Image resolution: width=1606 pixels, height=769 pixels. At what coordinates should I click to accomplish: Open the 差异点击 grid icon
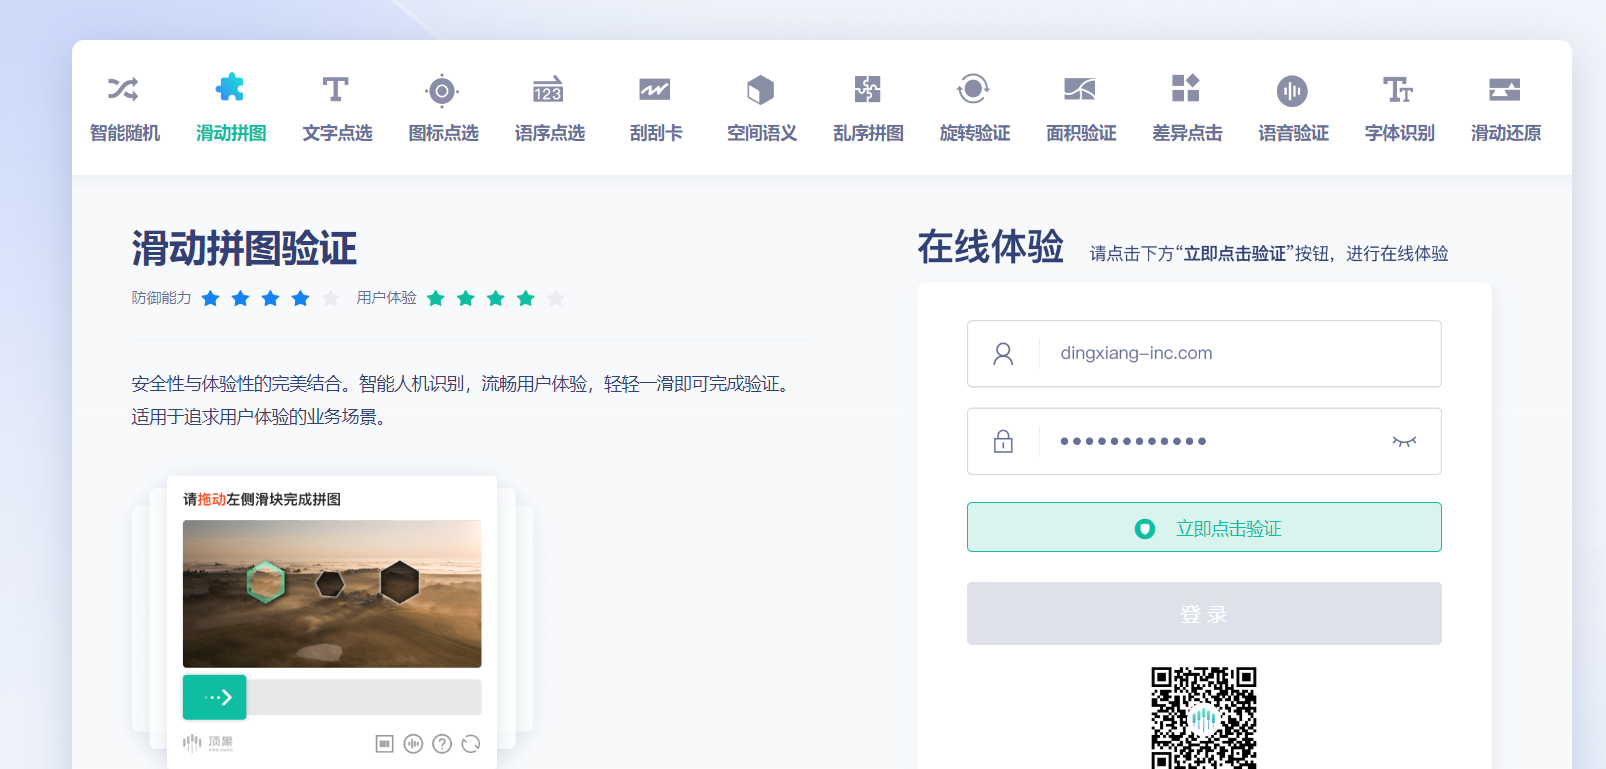pyautogui.click(x=1186, y=88)
